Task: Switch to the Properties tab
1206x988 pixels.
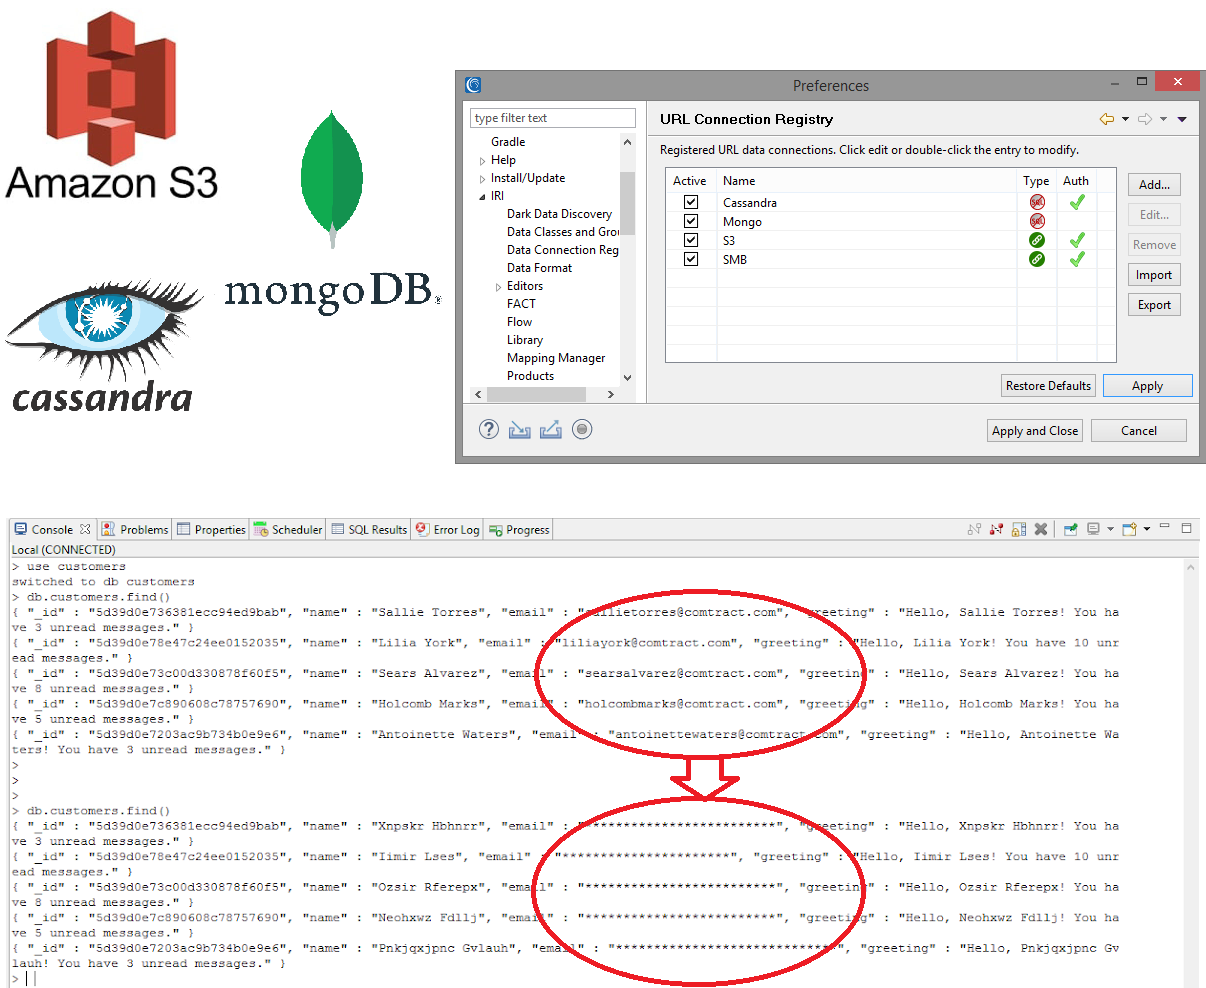Action: (211, 529)
